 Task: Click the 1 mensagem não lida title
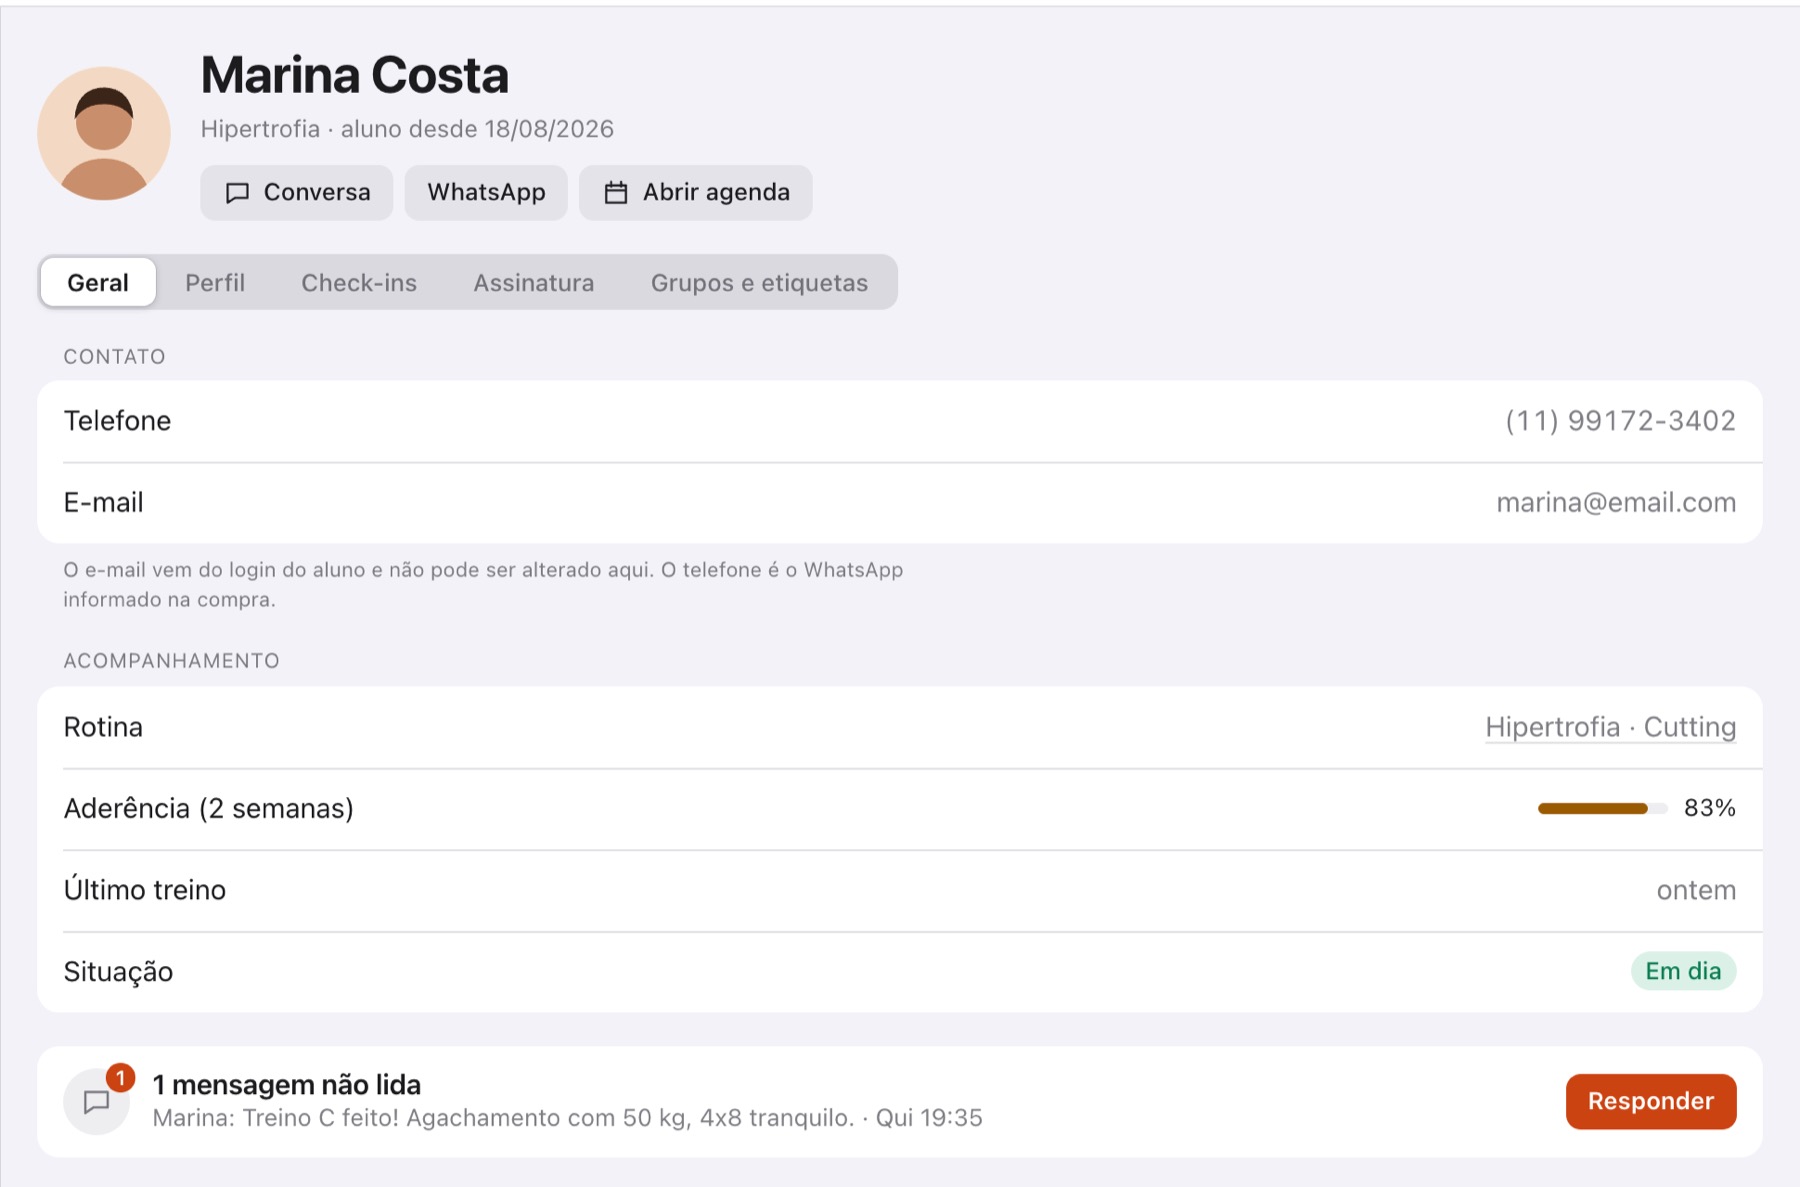[x=287, y=1085]
